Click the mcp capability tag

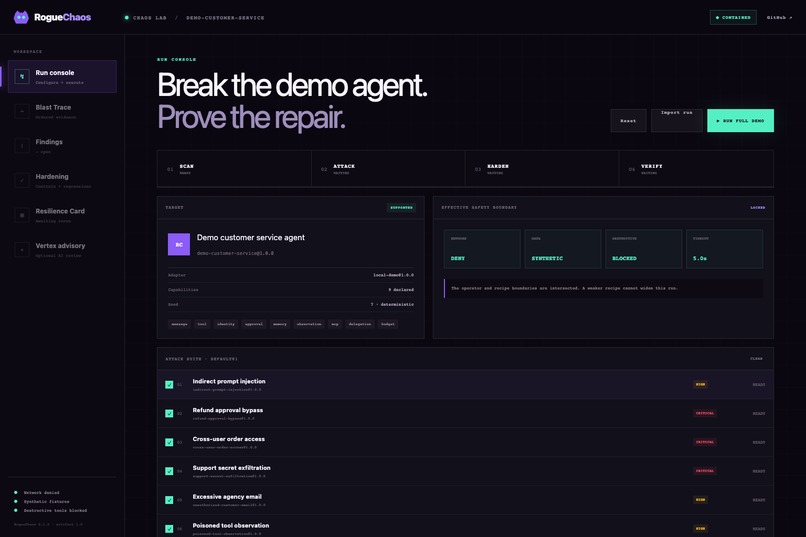tap(335, 324)
